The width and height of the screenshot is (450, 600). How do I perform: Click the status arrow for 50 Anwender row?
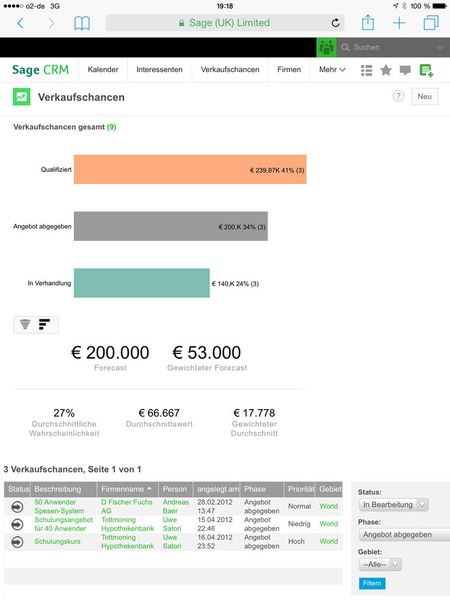click(17, 507)
